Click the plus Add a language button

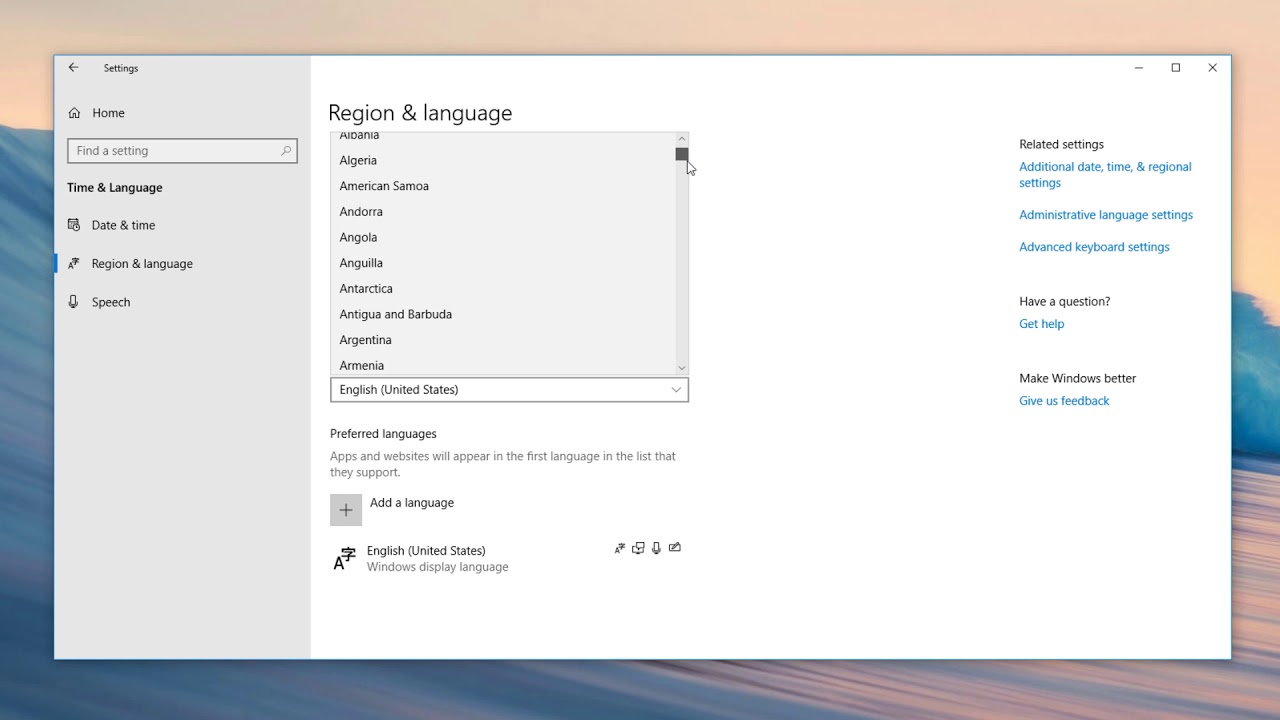[x=346, y=510]
